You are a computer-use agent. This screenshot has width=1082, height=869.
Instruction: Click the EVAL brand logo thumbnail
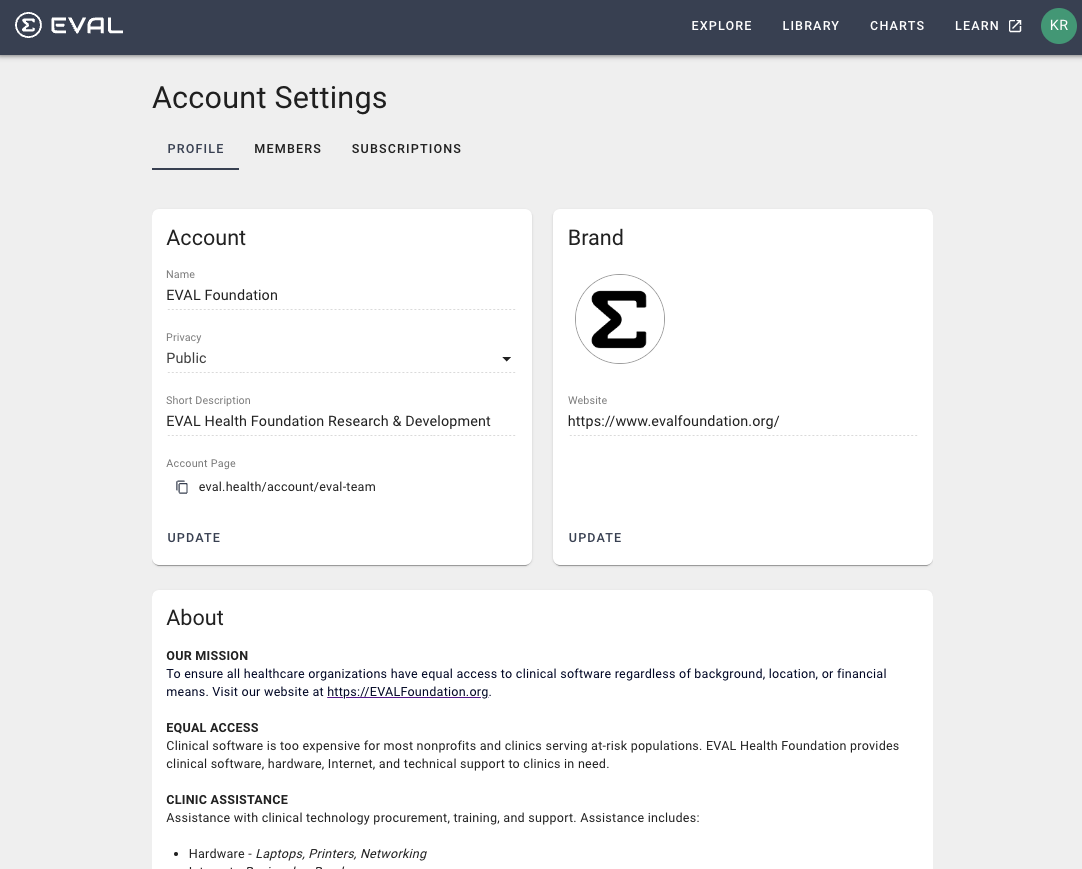tap(620, 318)
